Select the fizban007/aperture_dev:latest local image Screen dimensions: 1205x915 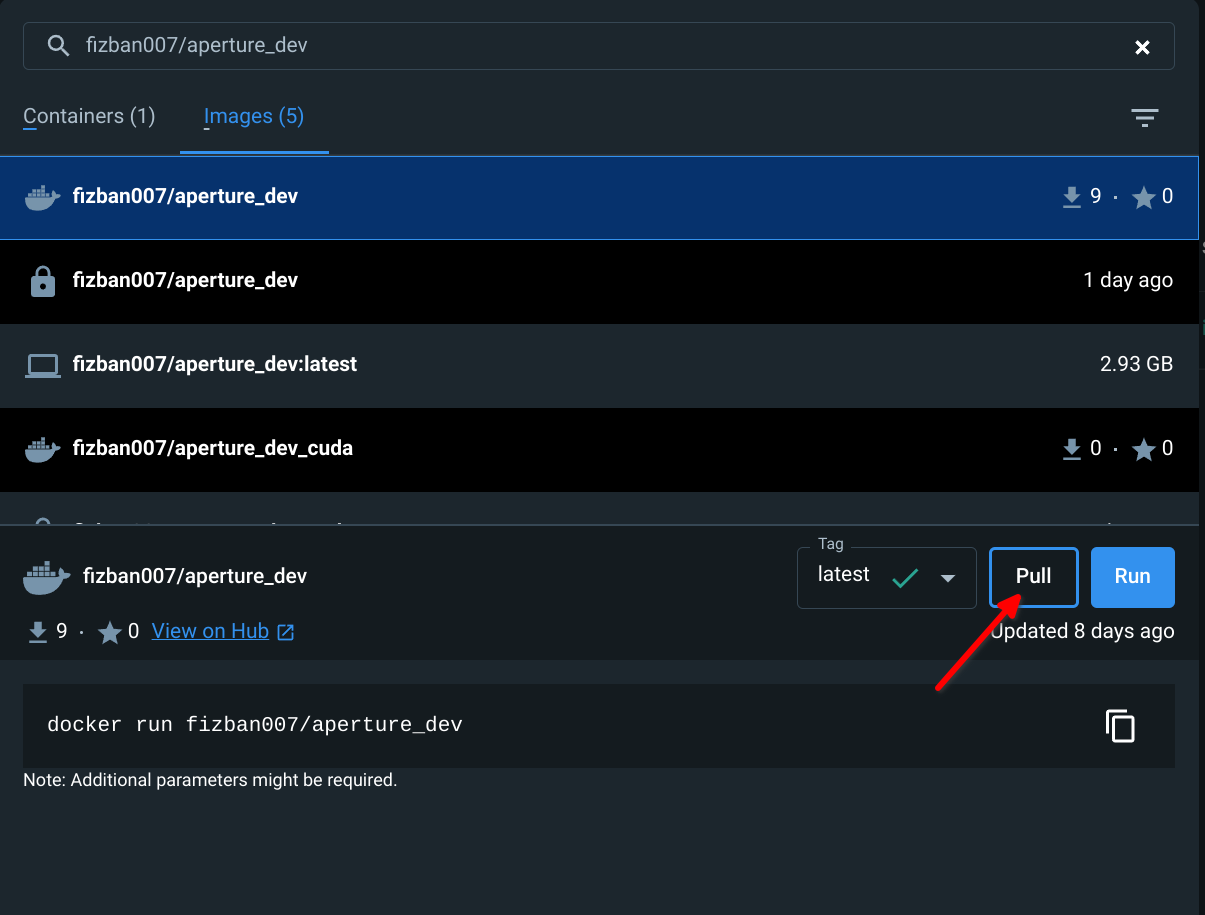[x=599, y=365]
